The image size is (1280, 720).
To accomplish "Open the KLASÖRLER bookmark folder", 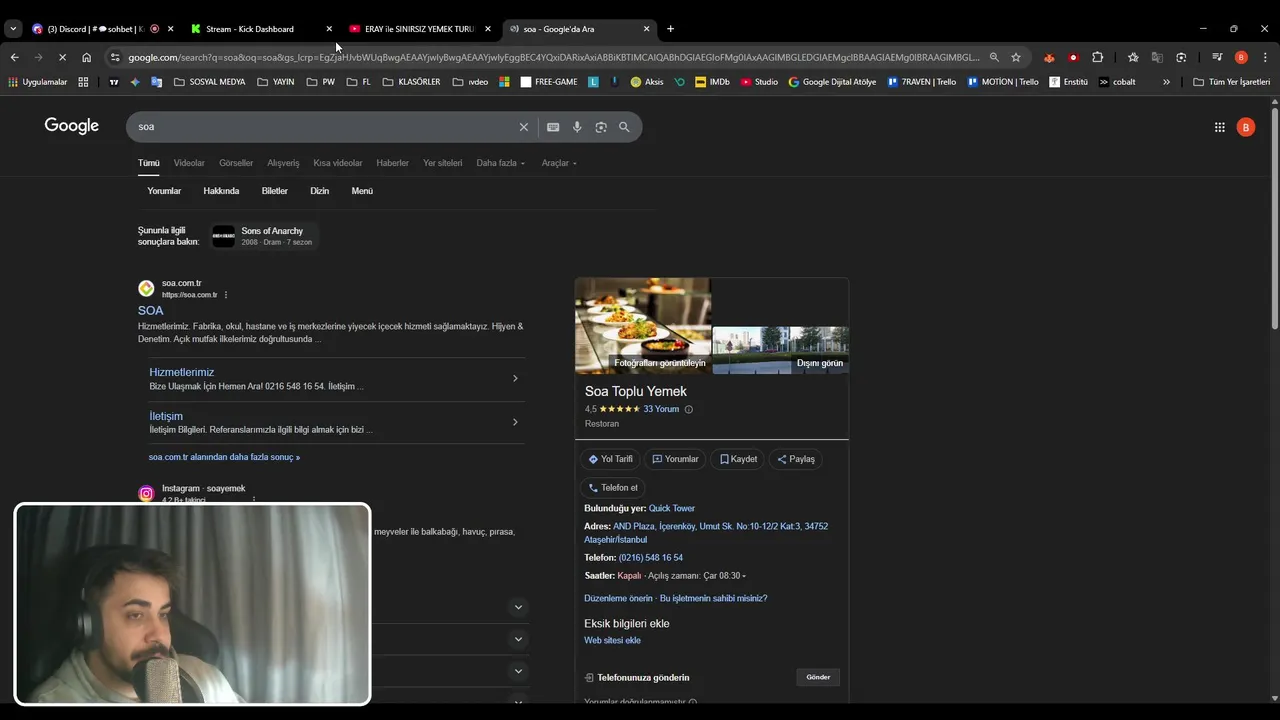I will coord(411,82).
